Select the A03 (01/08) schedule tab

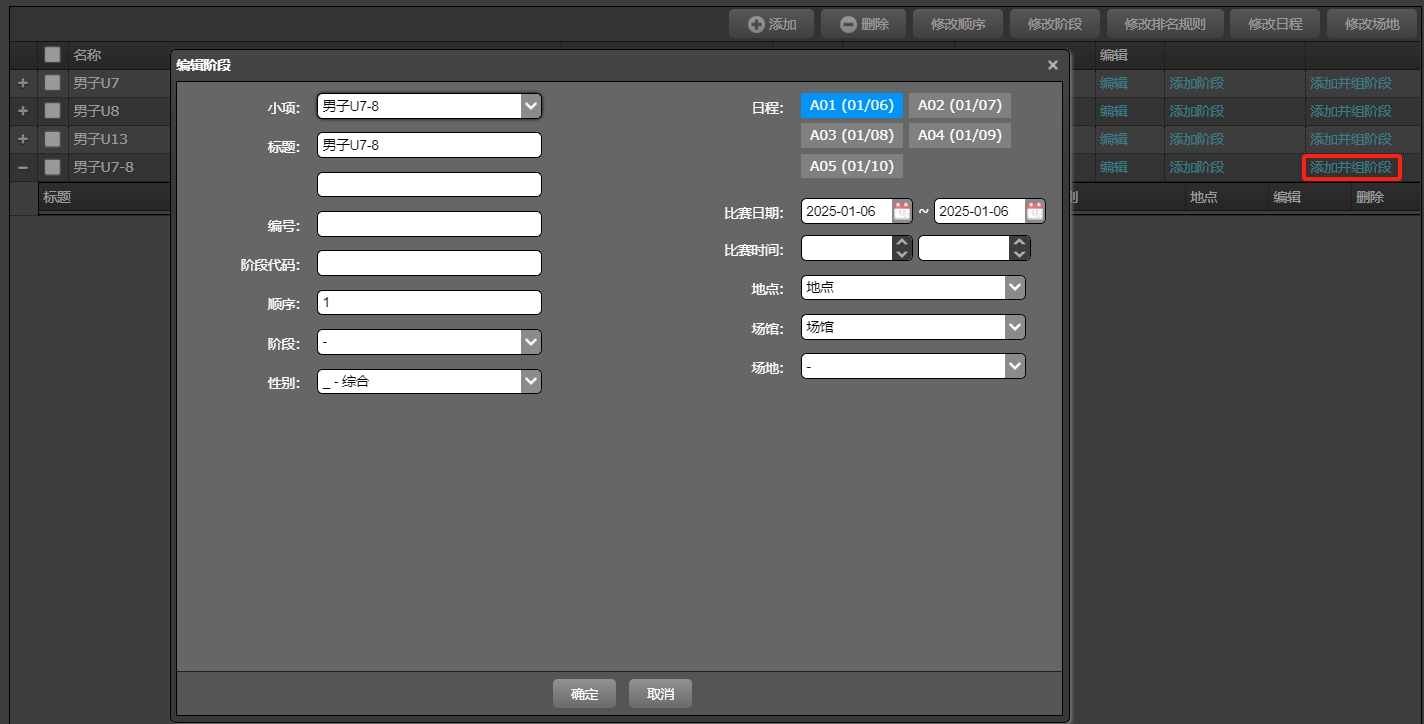851,135
